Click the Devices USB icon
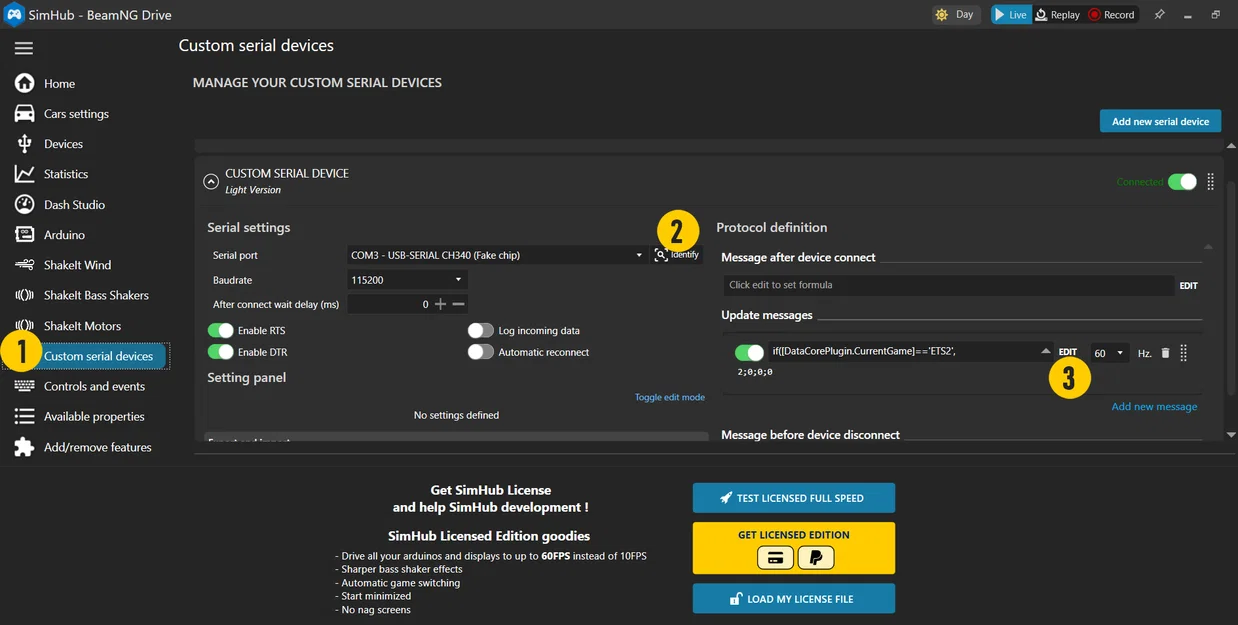Image resolution: width=1238 pixels, height=625 pixels. pyautogui.click(x=24, y=144)
